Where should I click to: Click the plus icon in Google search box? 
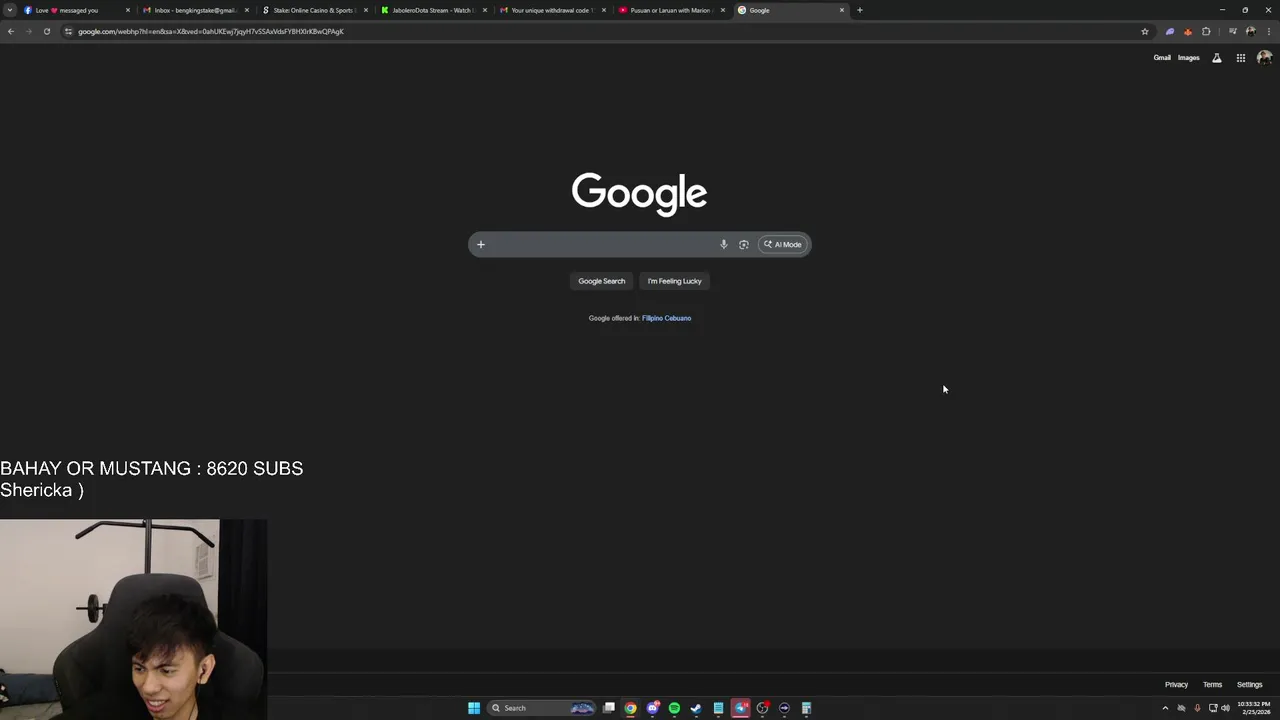pos(480,244)
